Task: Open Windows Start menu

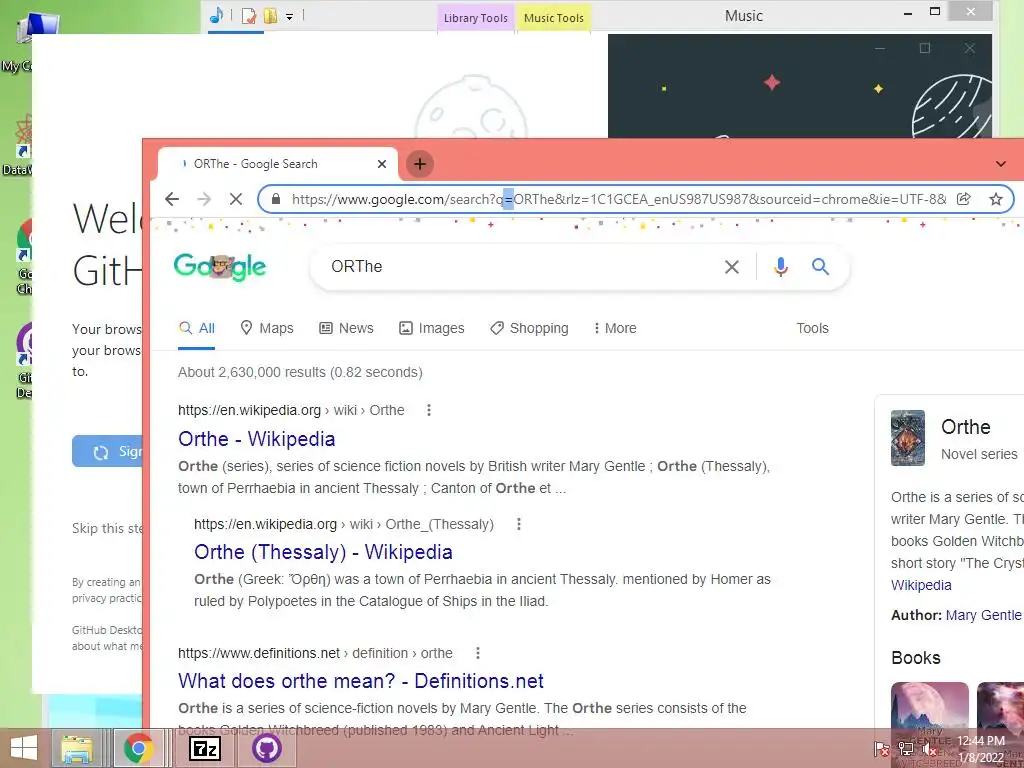Action: click(x=24, y=748)
